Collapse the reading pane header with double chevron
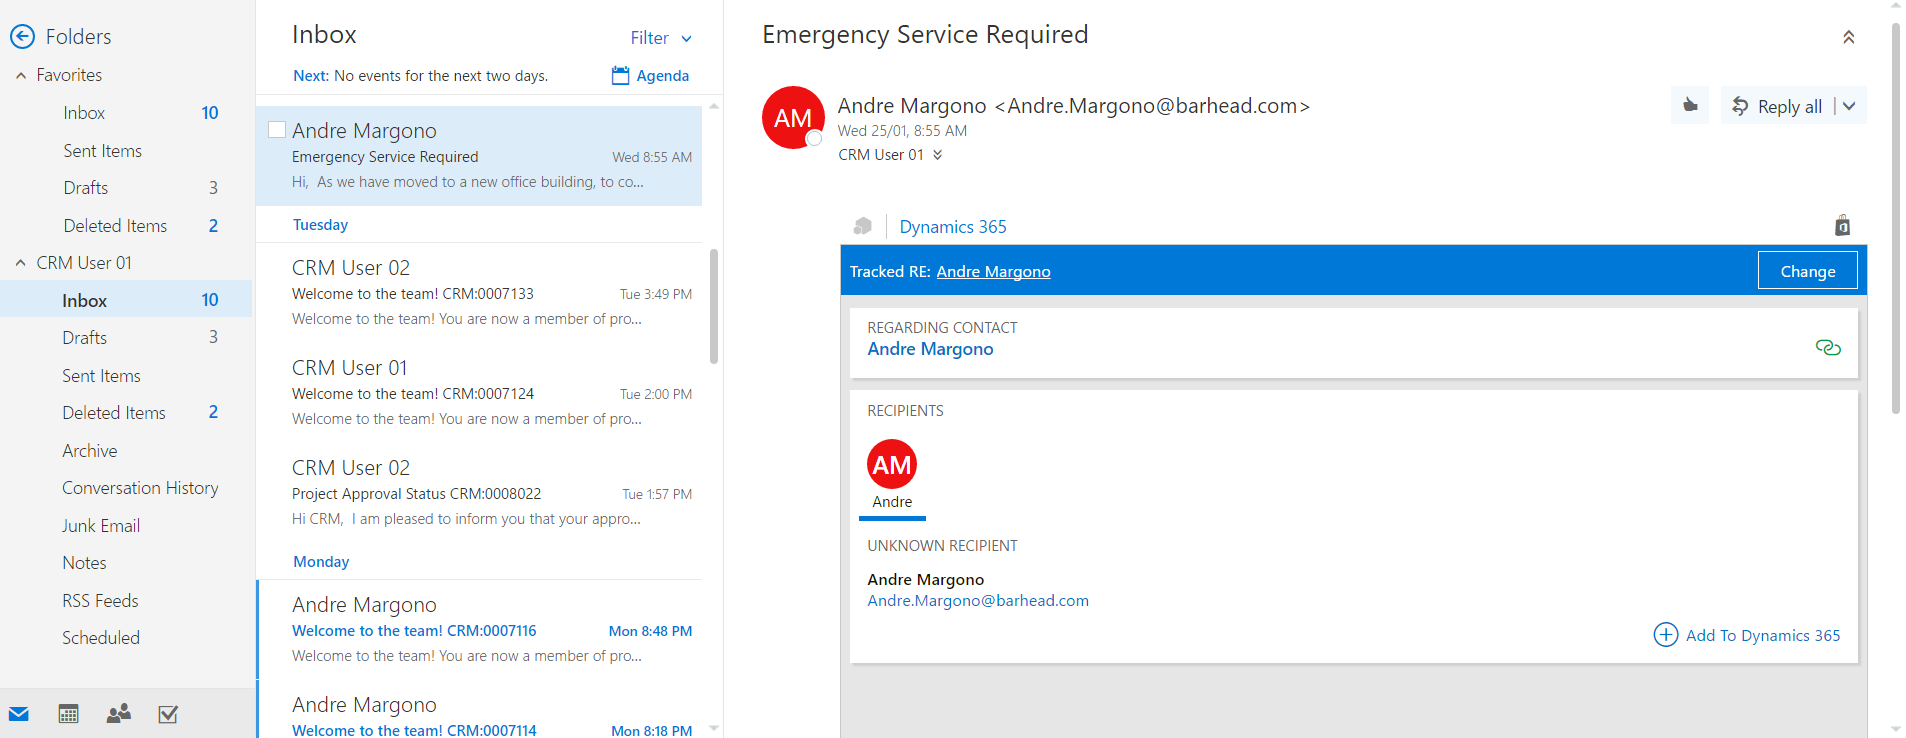This screenshot has width=1906, height=738. click(x=1848, y=37)
